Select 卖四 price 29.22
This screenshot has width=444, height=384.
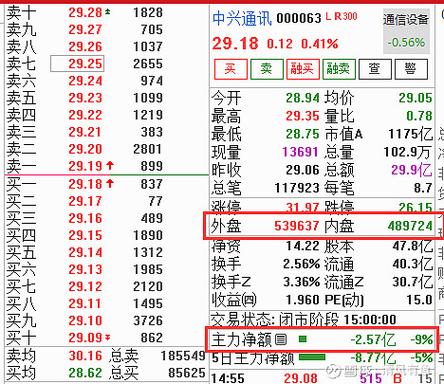[85, 115]
